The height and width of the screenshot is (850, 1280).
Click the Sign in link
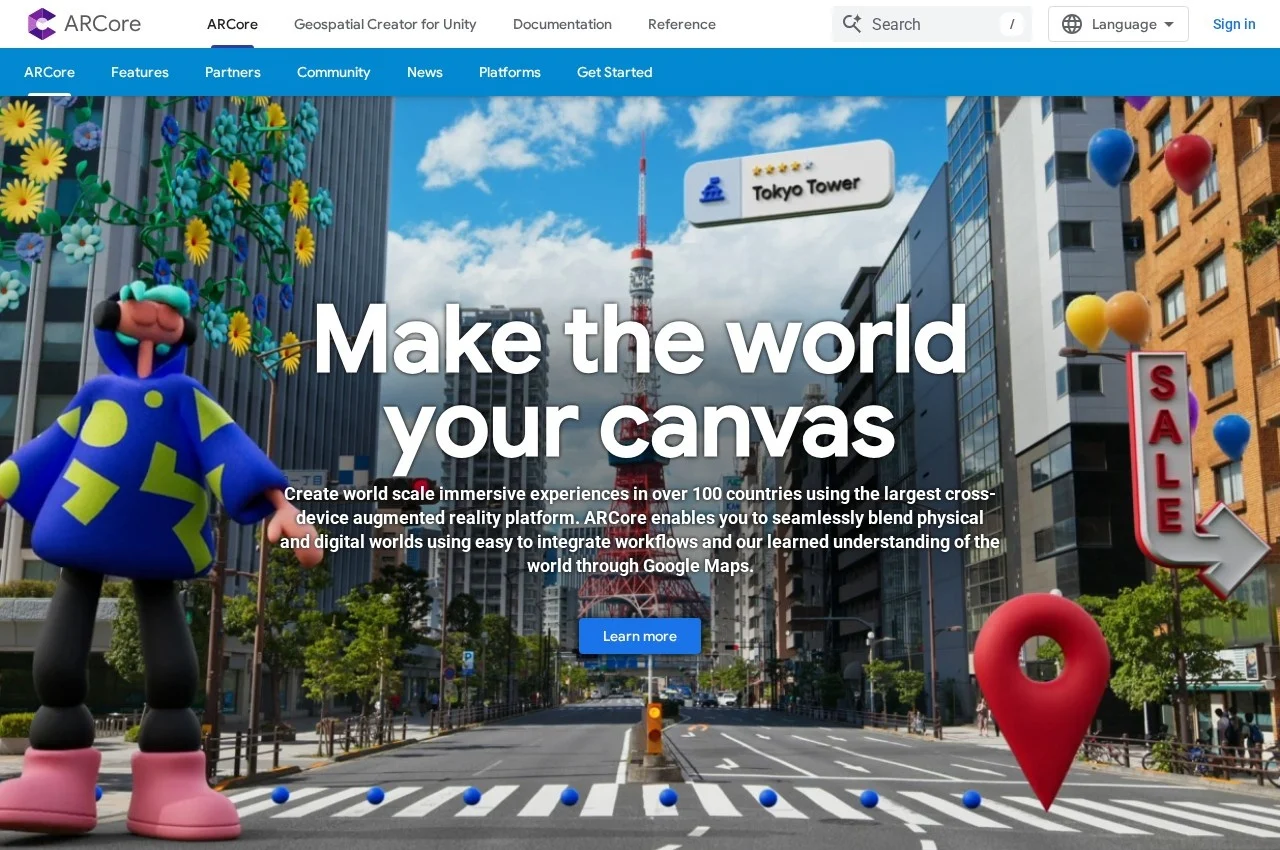click(x=1234, y=24)
